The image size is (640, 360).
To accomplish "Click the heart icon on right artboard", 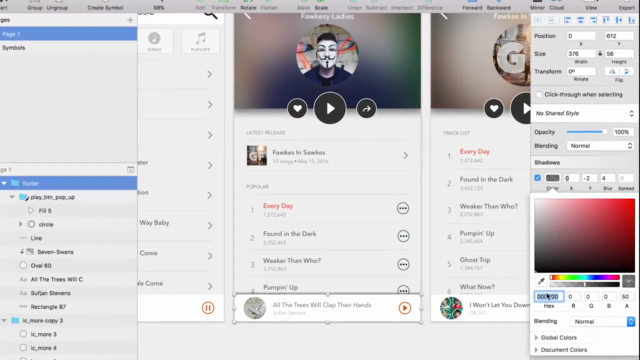I will (x=494, y=109).
